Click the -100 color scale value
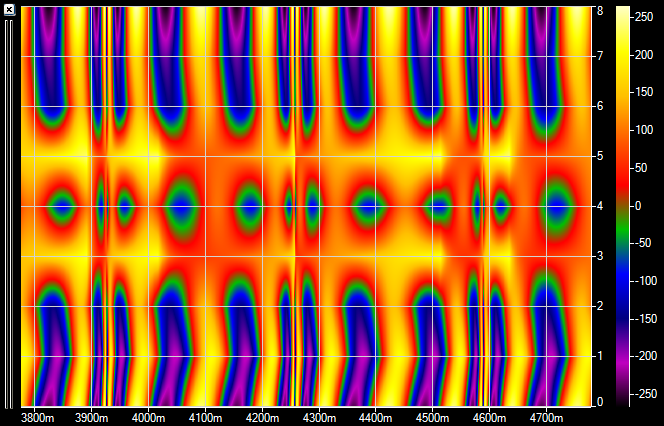 (x=646, y=281)
